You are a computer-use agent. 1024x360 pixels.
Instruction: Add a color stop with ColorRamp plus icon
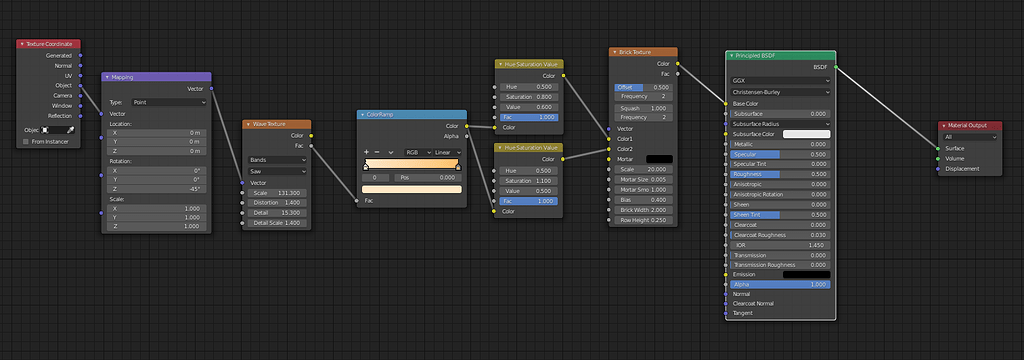[367, 152]
